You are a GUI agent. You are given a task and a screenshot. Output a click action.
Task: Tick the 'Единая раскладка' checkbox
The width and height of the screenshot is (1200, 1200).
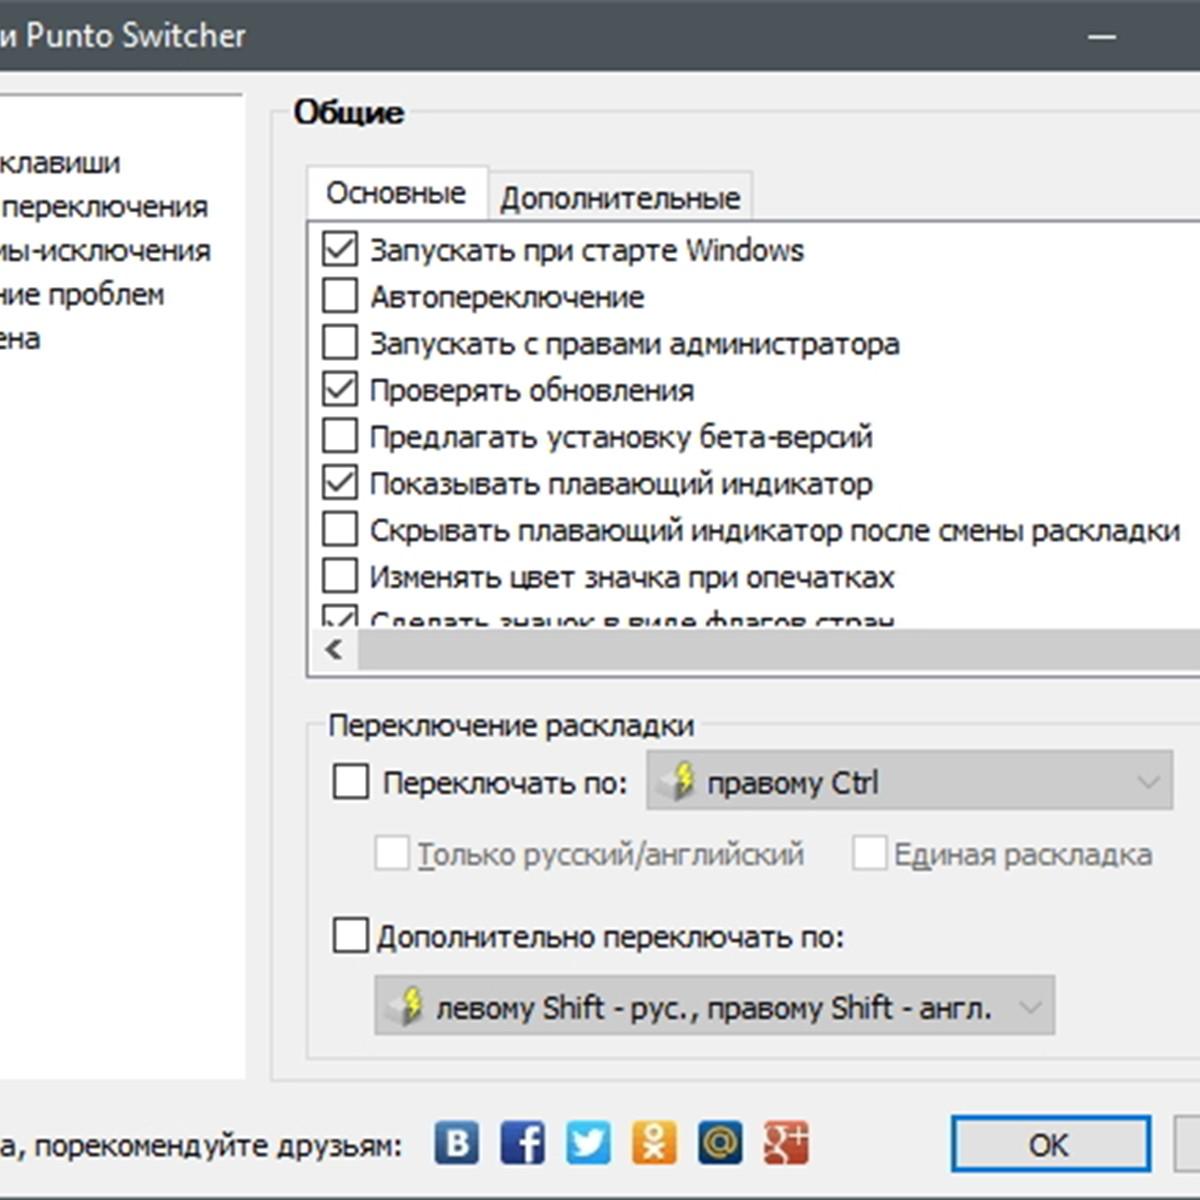click(x=869, y=854)
